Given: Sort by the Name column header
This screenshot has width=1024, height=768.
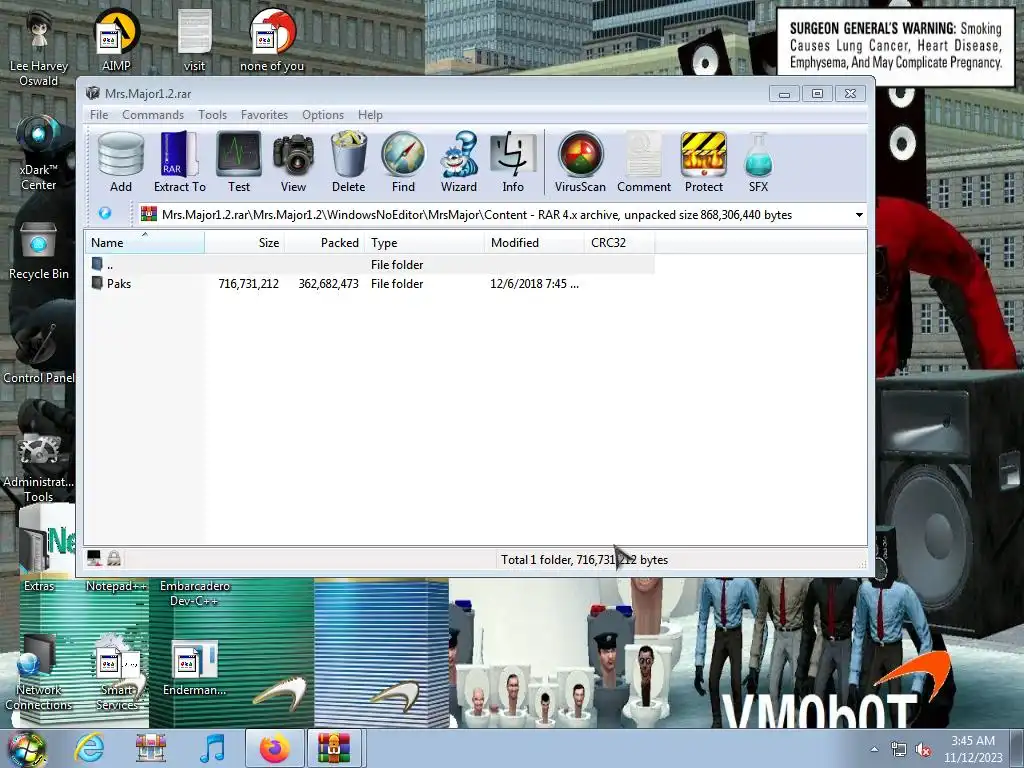Looking at the screenshot, I should 144,243.
